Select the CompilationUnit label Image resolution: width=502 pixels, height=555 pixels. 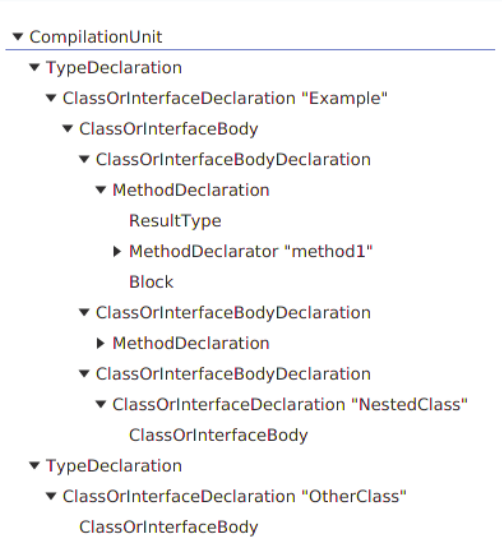(x=96, y=37)
